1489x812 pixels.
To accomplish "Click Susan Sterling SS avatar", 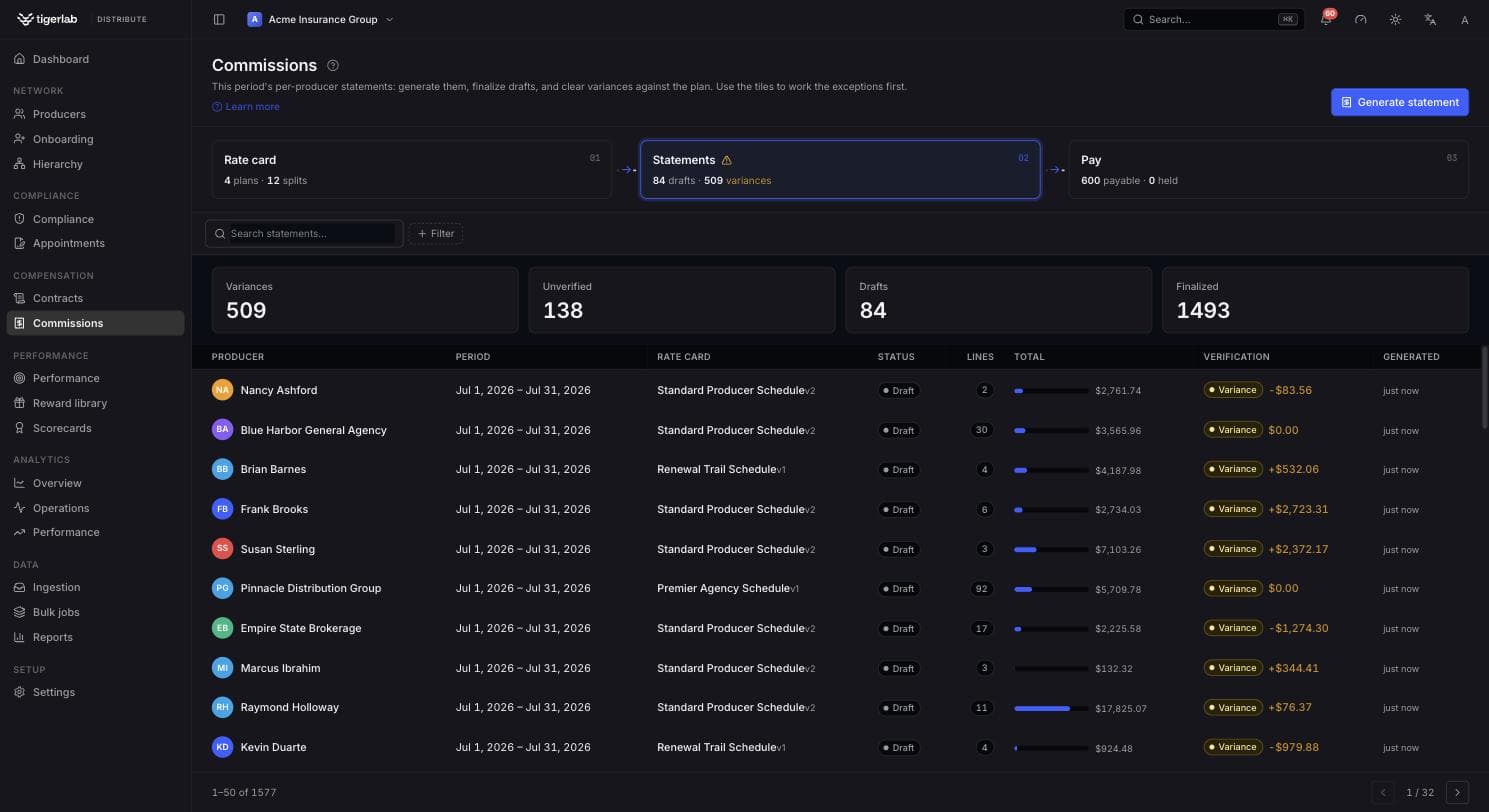I will click(222, 549).
